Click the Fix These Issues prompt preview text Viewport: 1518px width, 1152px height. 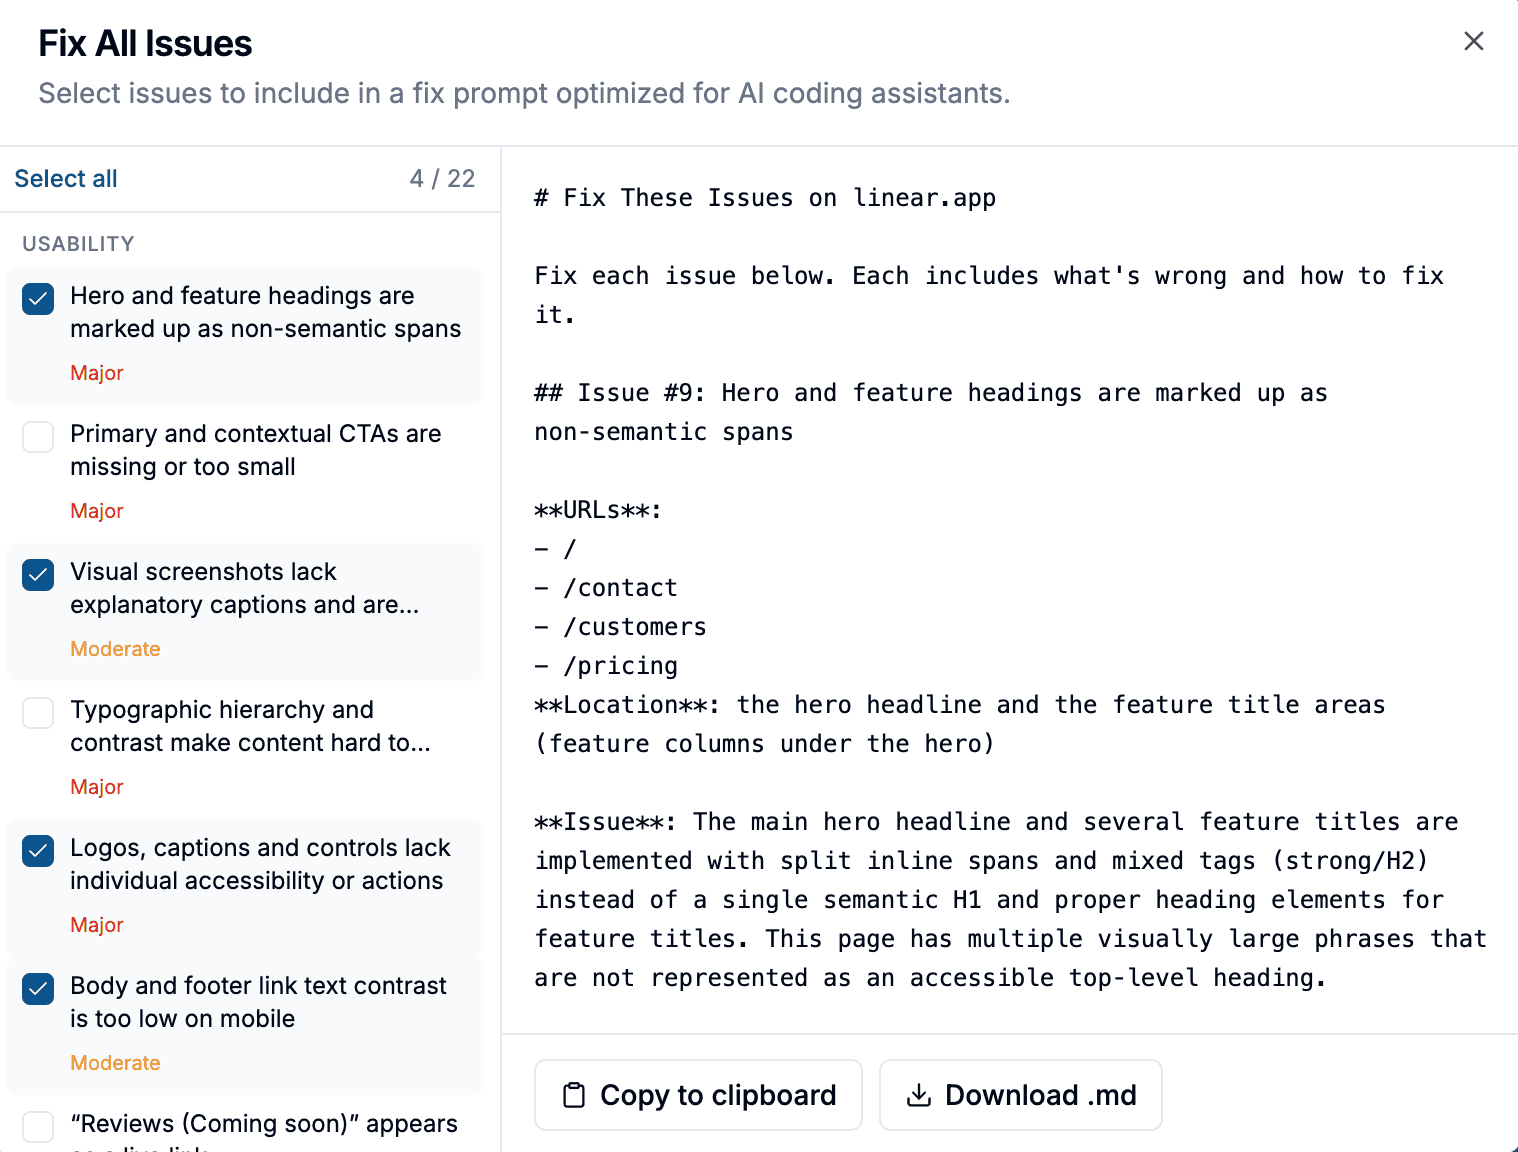[764, 197]
